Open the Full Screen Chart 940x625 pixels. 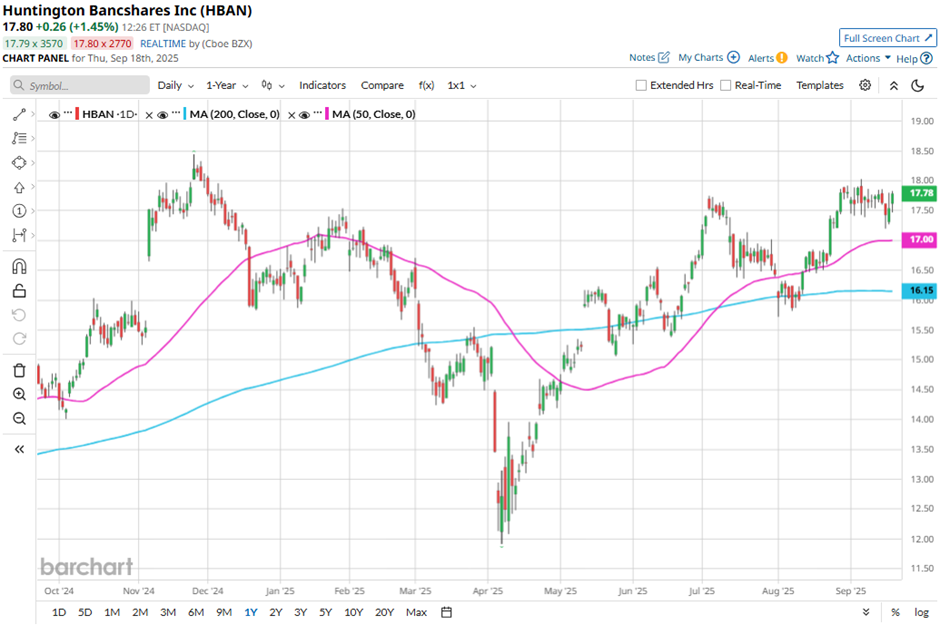[887, 38]
